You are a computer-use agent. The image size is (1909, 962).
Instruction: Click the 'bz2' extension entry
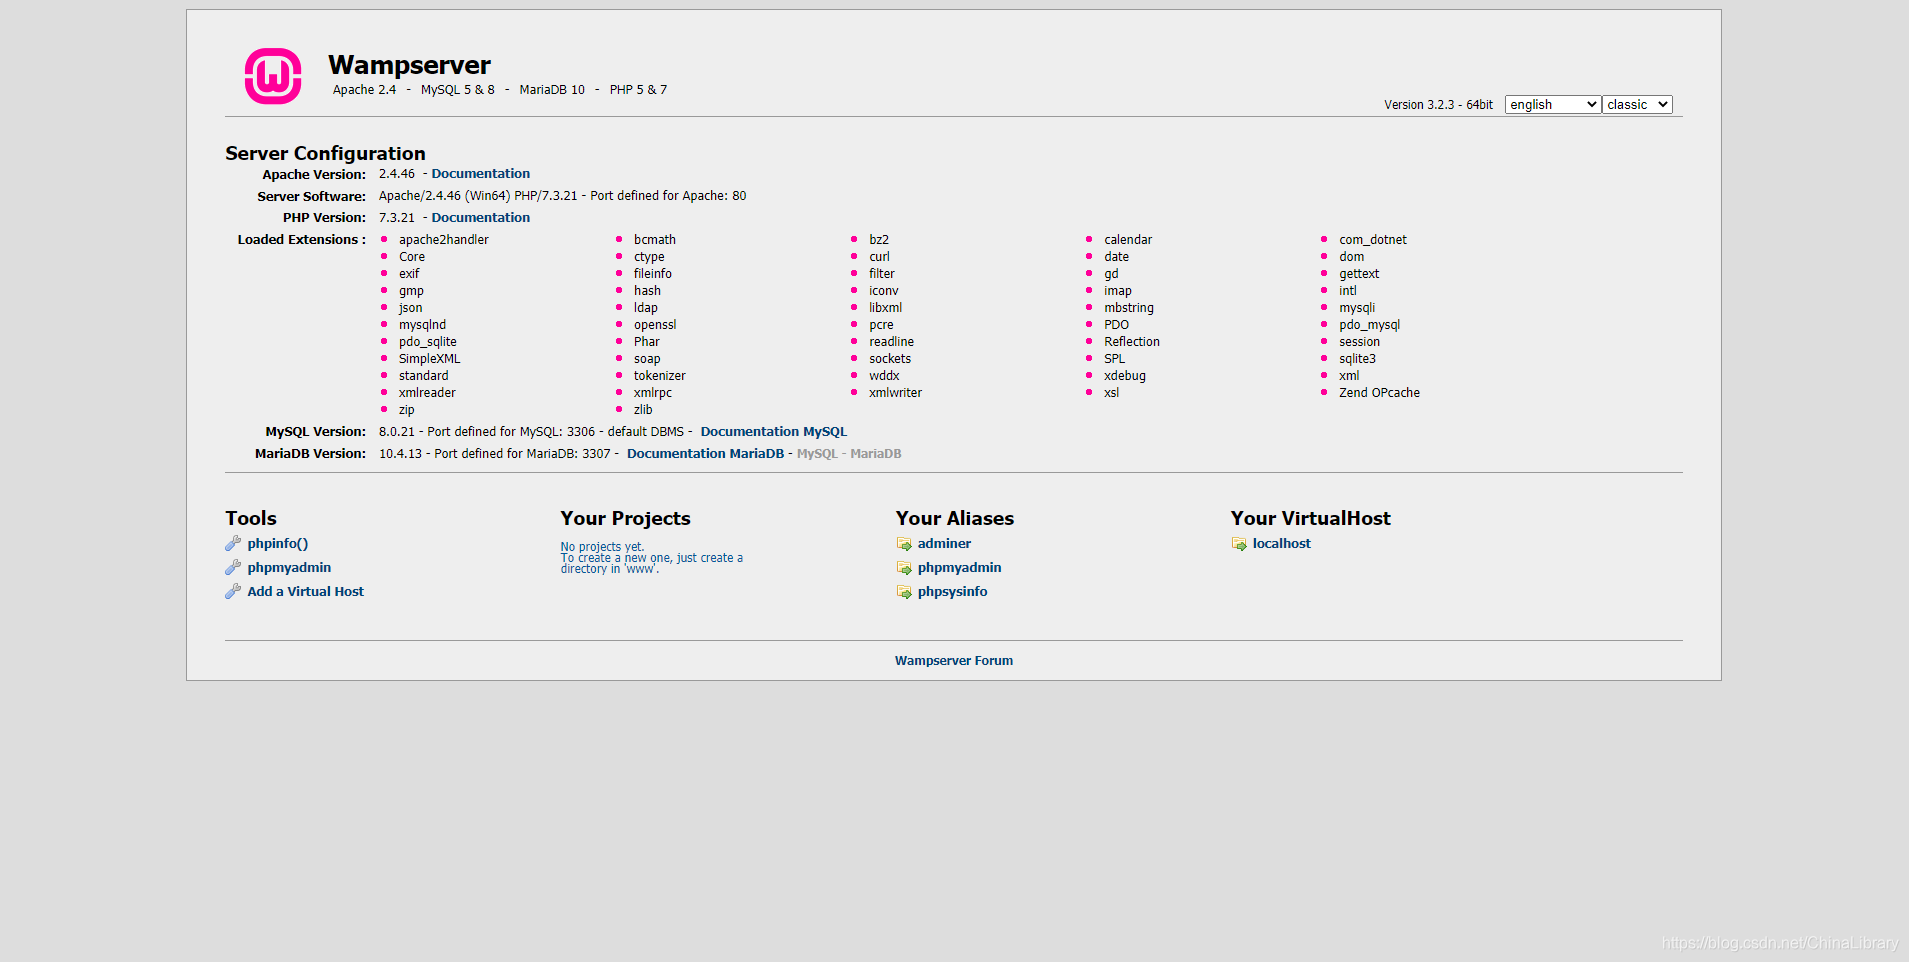click(x=879, y=240)
